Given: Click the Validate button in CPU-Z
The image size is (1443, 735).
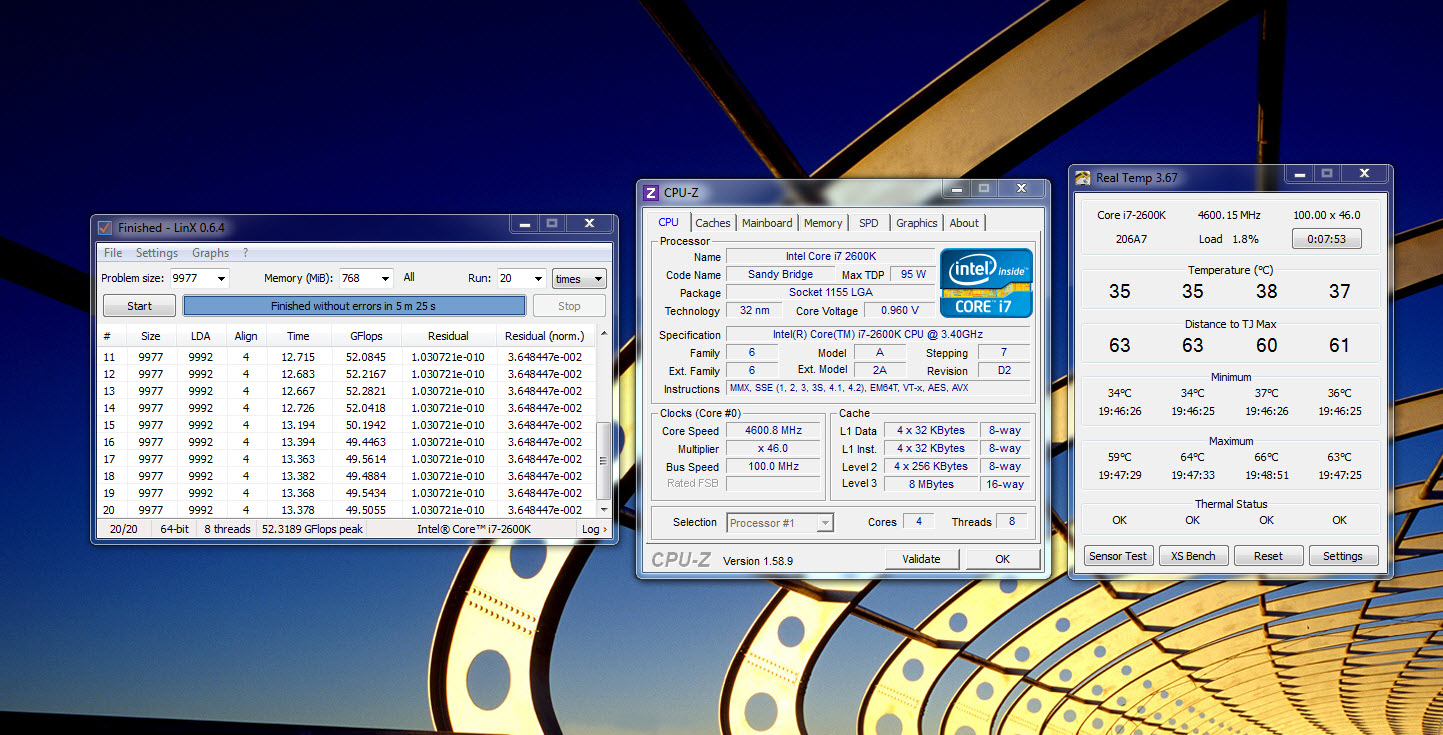Looking at the screenshot, I should coord(921,559).
